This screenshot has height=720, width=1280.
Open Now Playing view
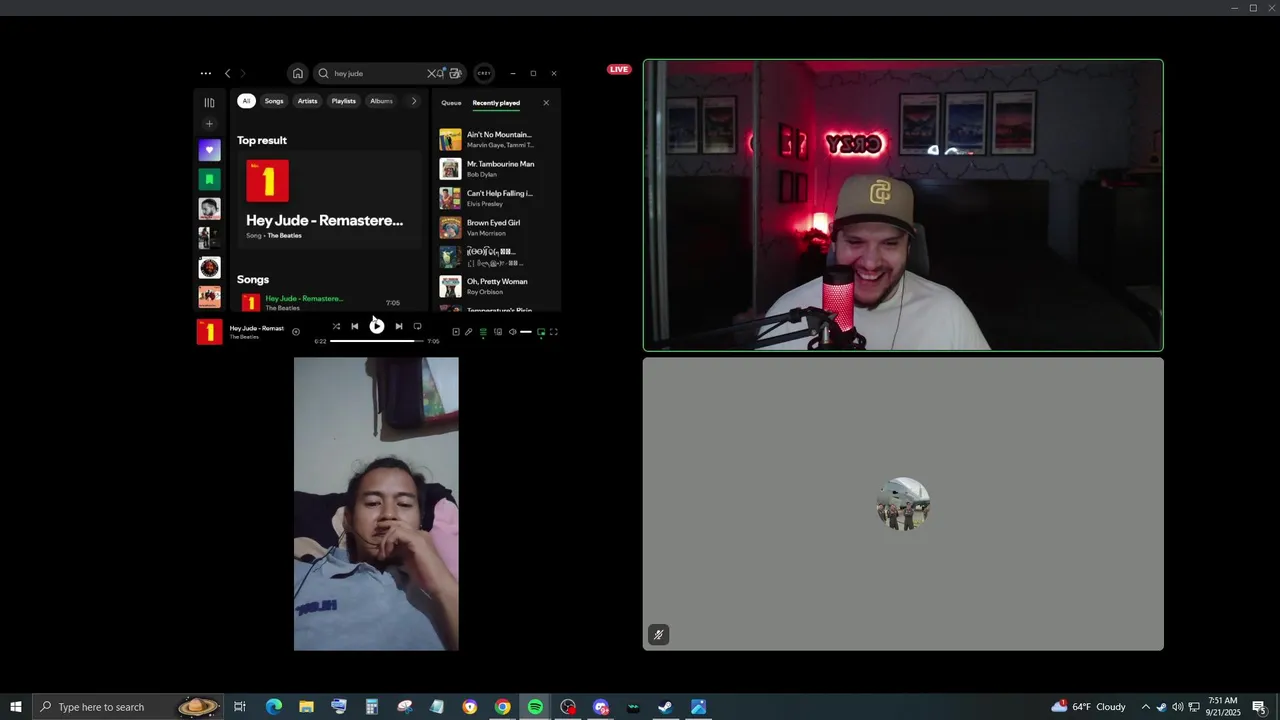pos(456,332)
